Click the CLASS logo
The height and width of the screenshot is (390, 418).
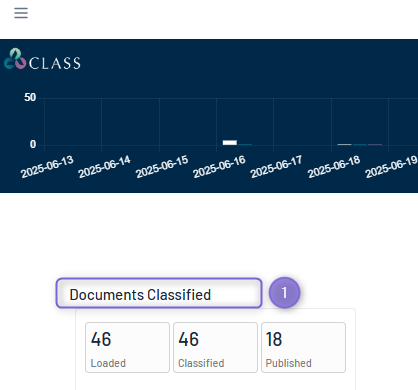[42, 59]
